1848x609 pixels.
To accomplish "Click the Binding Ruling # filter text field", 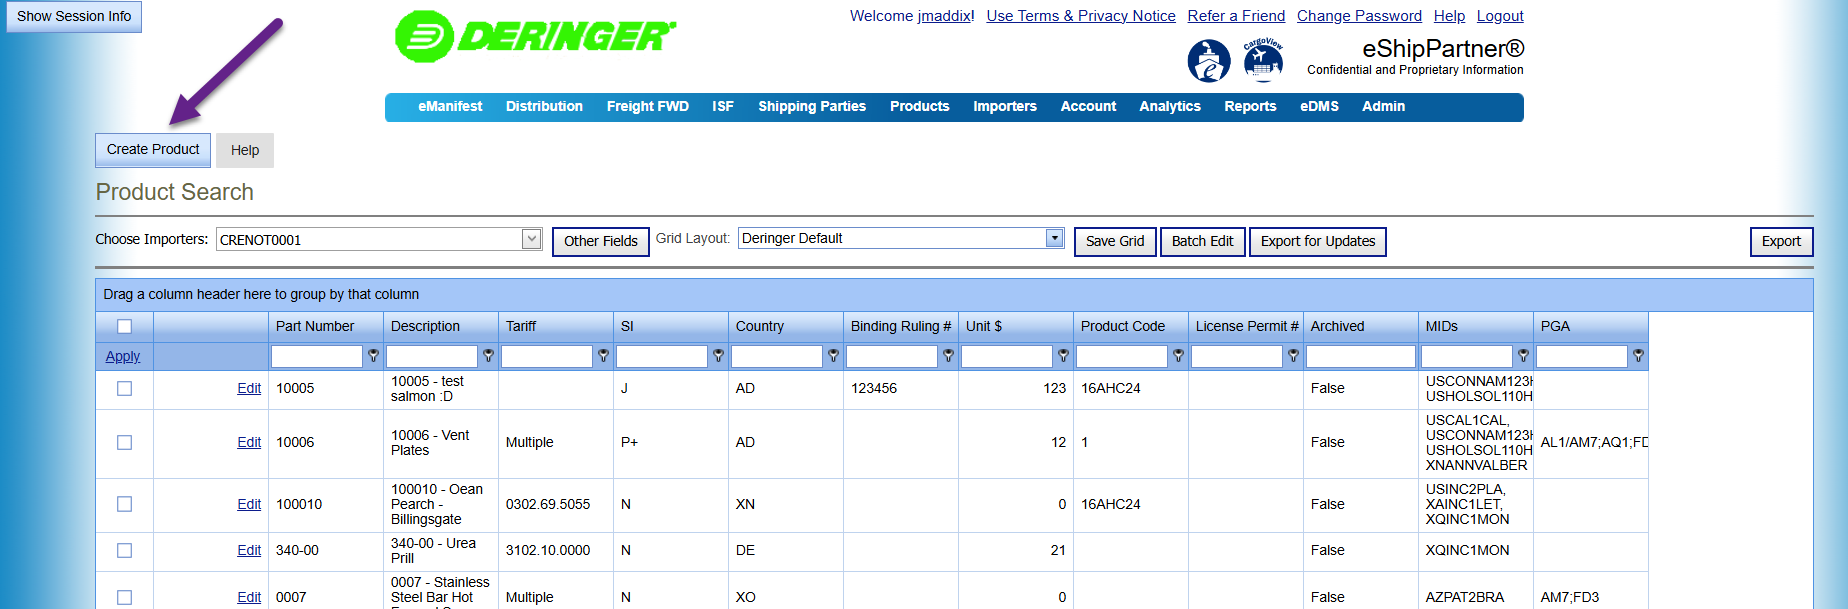I will click(x=891, y=356).
